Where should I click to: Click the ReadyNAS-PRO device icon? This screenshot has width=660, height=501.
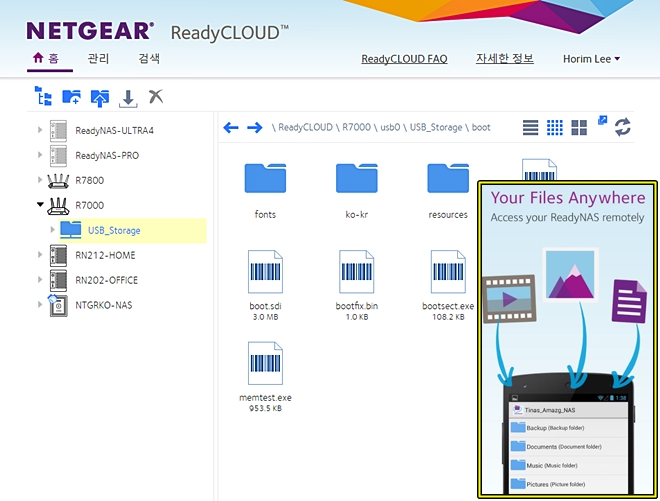58,155
